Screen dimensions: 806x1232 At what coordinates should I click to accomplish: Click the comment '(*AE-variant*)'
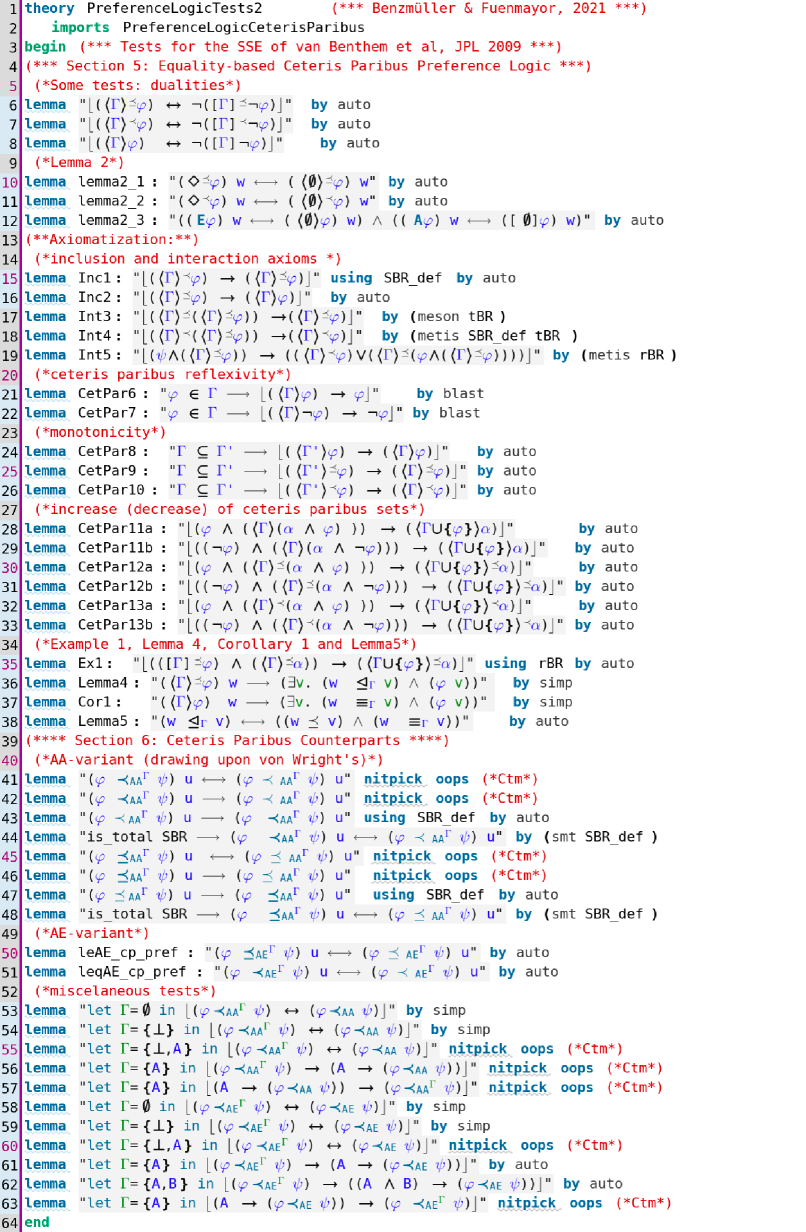point(91,932)
